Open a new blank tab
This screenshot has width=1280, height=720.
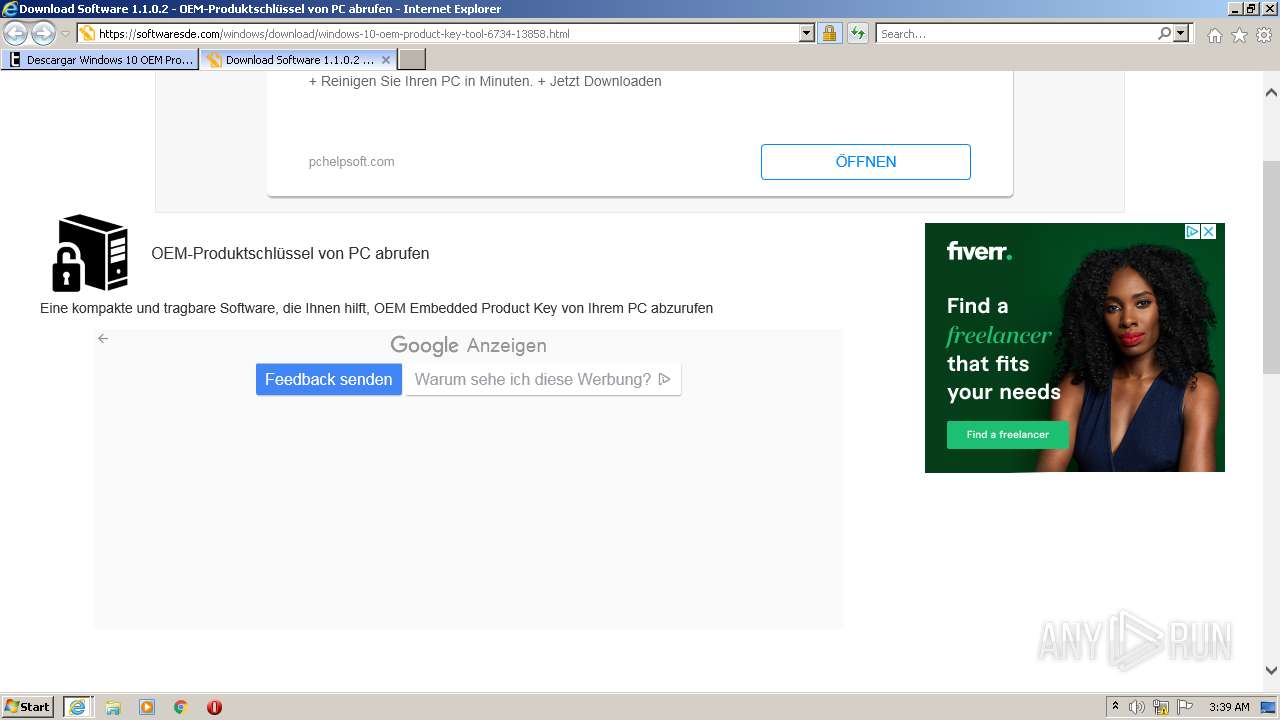(412, 60)
